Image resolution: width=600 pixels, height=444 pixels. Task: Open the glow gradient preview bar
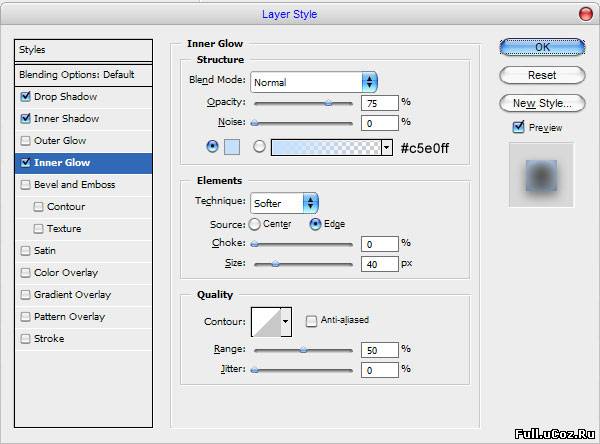coord(326,147)
